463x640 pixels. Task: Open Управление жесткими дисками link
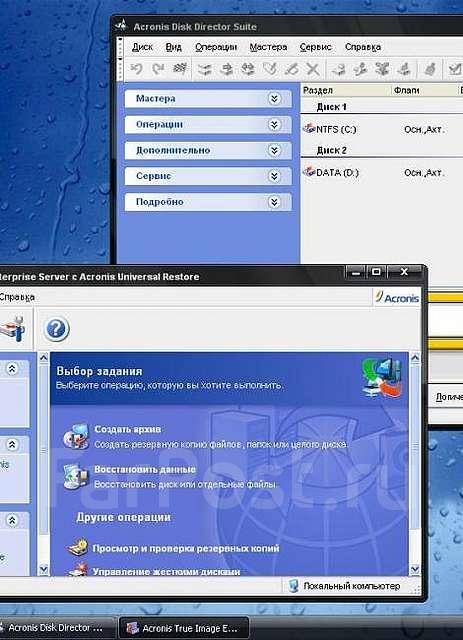[x=166, y=571]
